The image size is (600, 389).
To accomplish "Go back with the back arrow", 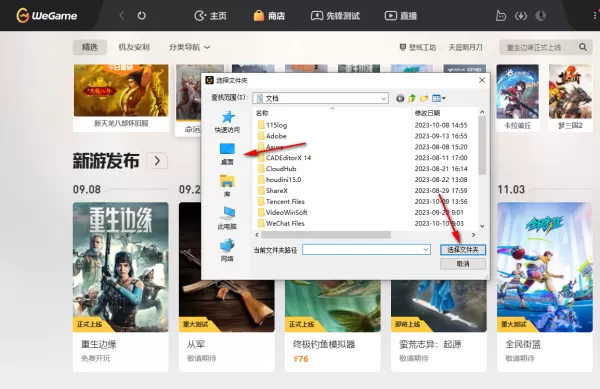I will pyautogui.click(x=122, y=16).
